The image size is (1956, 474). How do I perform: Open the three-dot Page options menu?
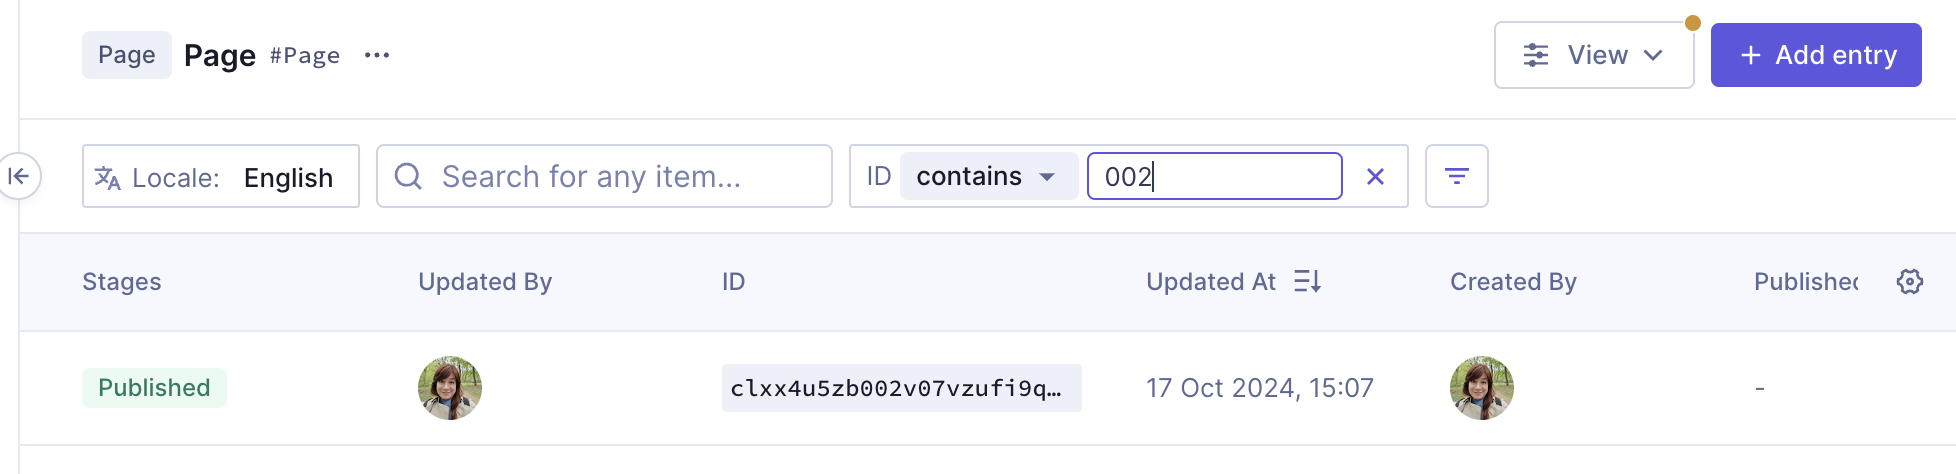click(x=377, y=55)
